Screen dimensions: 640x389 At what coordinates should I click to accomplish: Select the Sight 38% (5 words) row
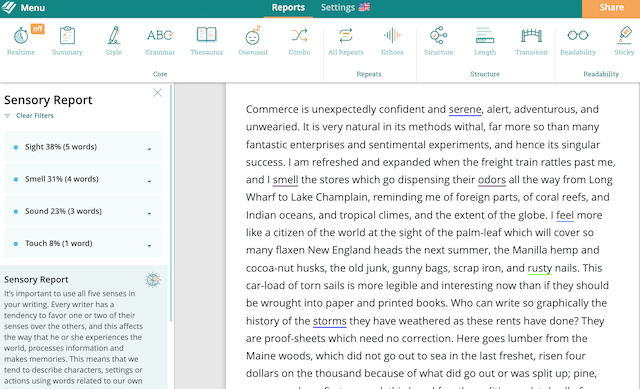[82, 147]
